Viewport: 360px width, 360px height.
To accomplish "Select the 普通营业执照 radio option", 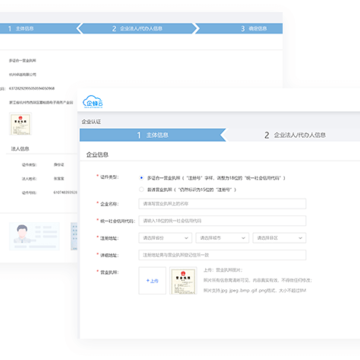I will point(141,190).
